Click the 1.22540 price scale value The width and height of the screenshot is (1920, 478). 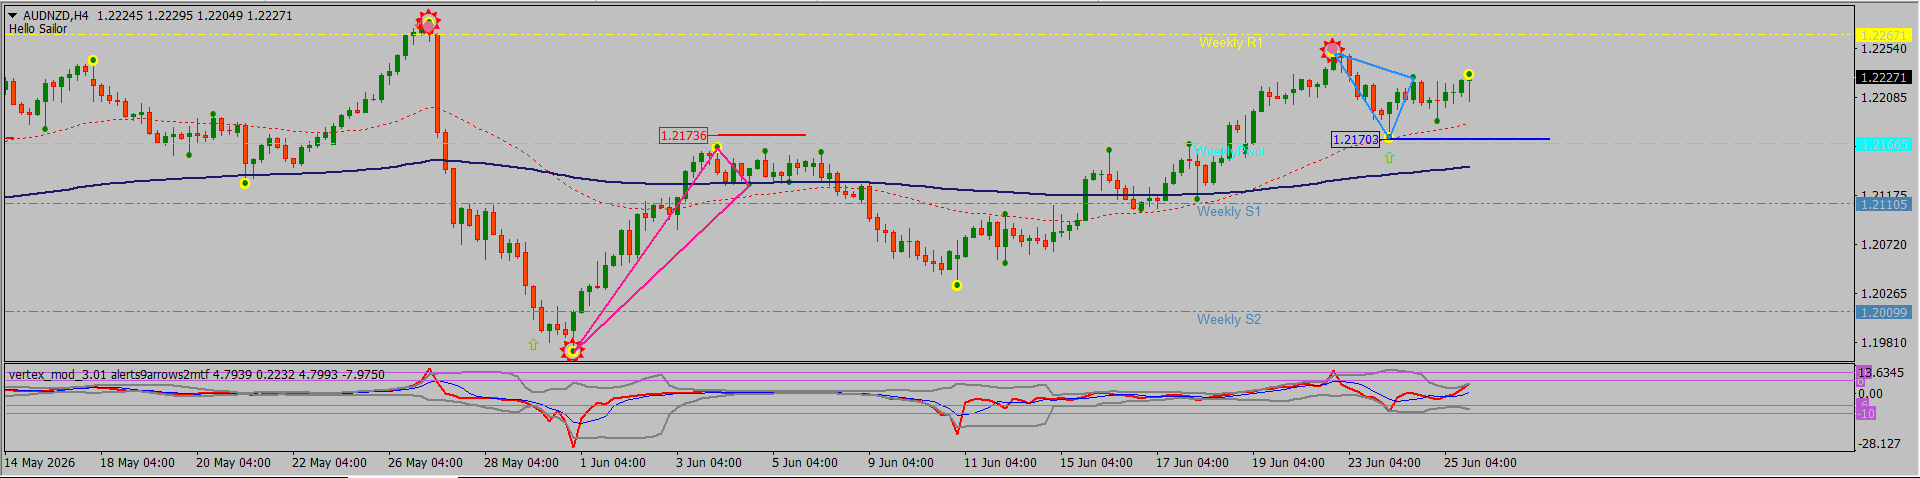tap(1884, 48)
